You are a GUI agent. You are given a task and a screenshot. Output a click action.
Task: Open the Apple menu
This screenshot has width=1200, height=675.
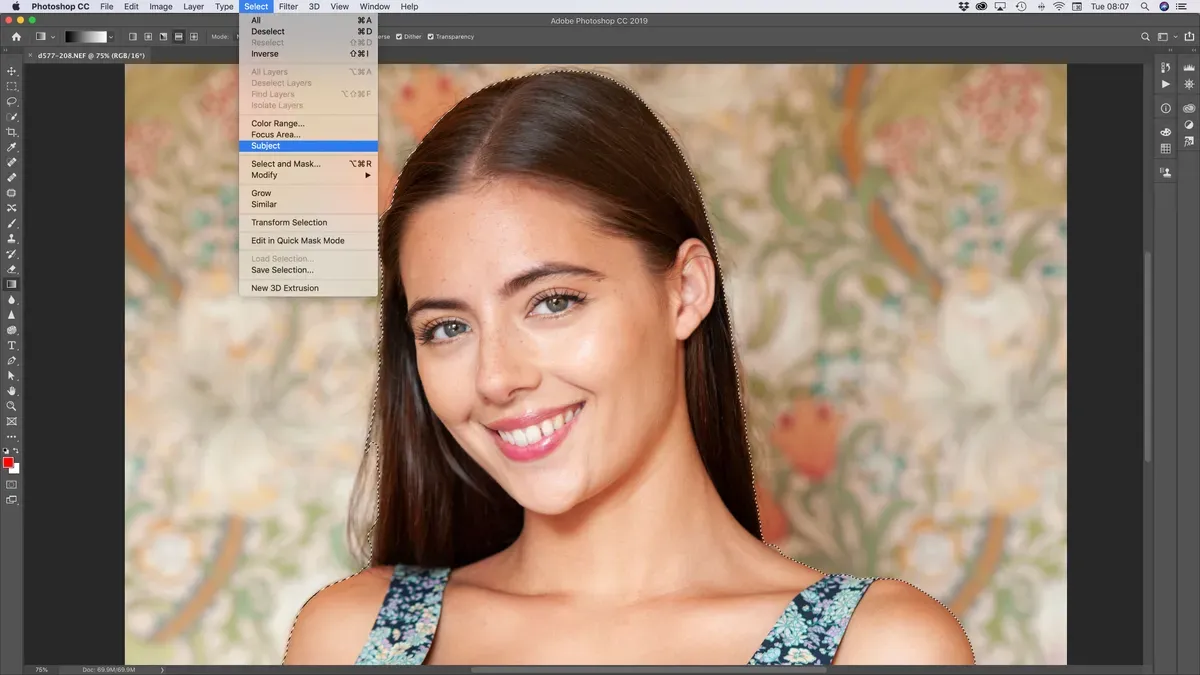[15, 6]
